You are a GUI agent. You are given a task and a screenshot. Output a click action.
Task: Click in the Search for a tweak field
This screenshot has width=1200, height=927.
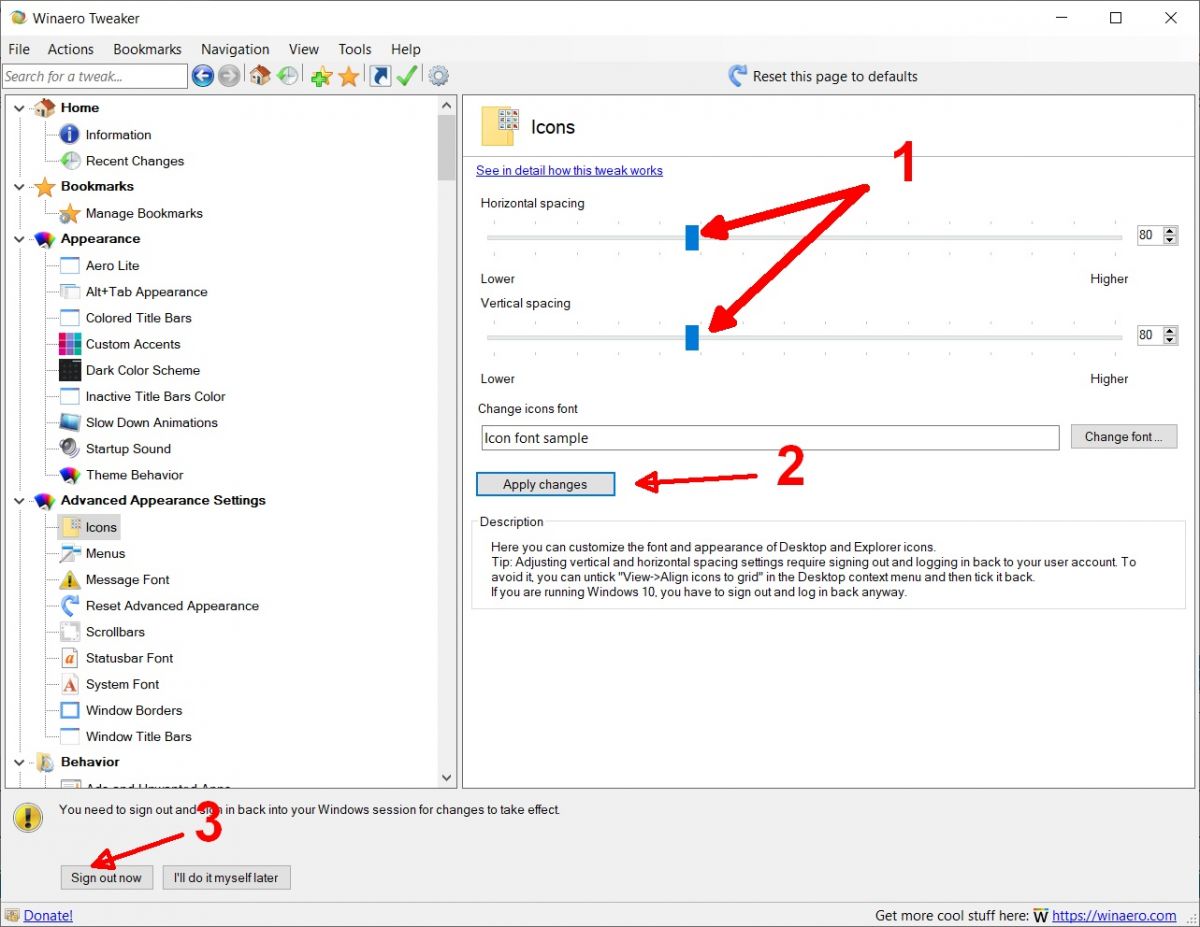click(94, 76)
